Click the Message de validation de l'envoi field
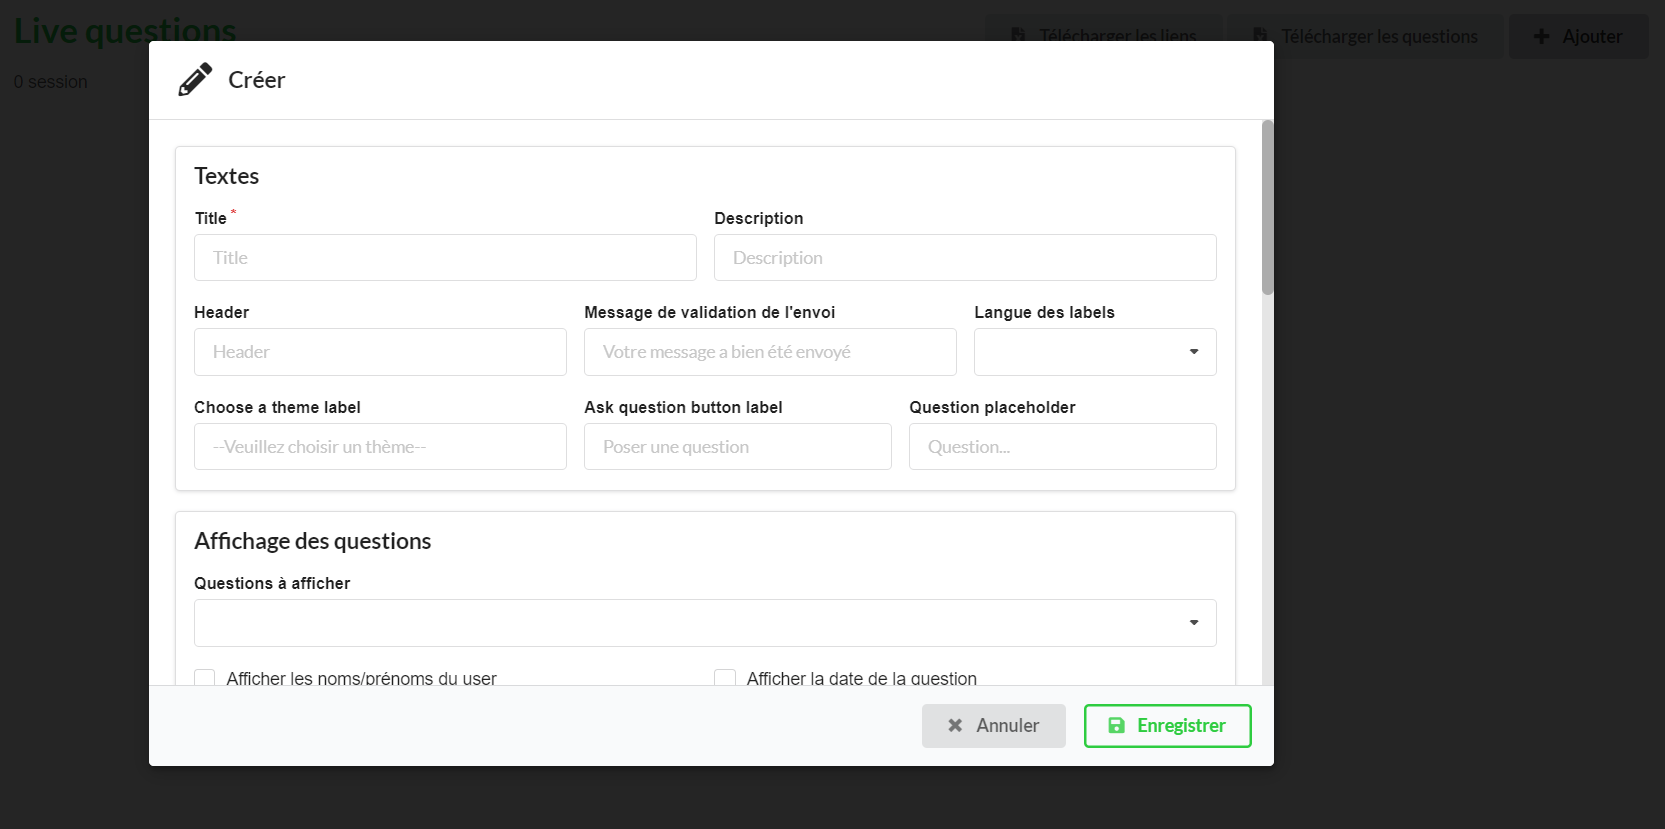Viewport: 1665px width, 829px height. tap(770, 352)
